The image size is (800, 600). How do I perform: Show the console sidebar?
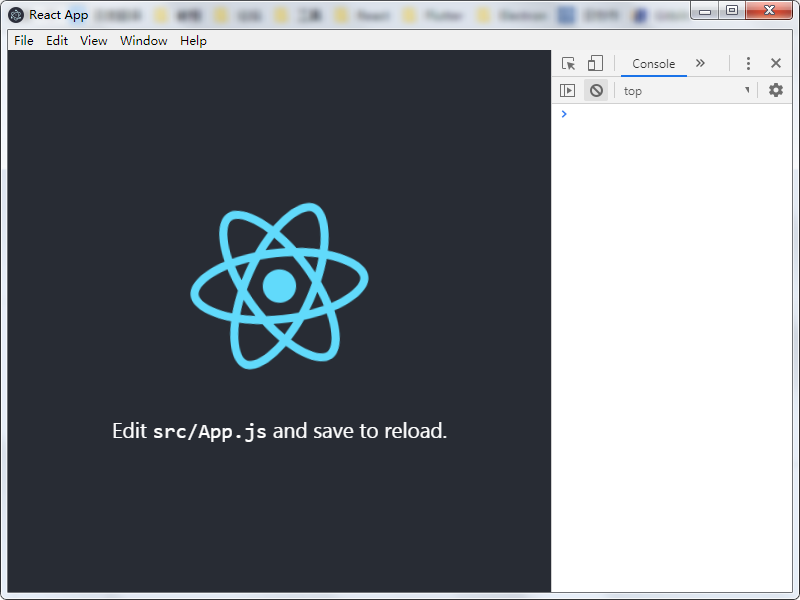567,90
